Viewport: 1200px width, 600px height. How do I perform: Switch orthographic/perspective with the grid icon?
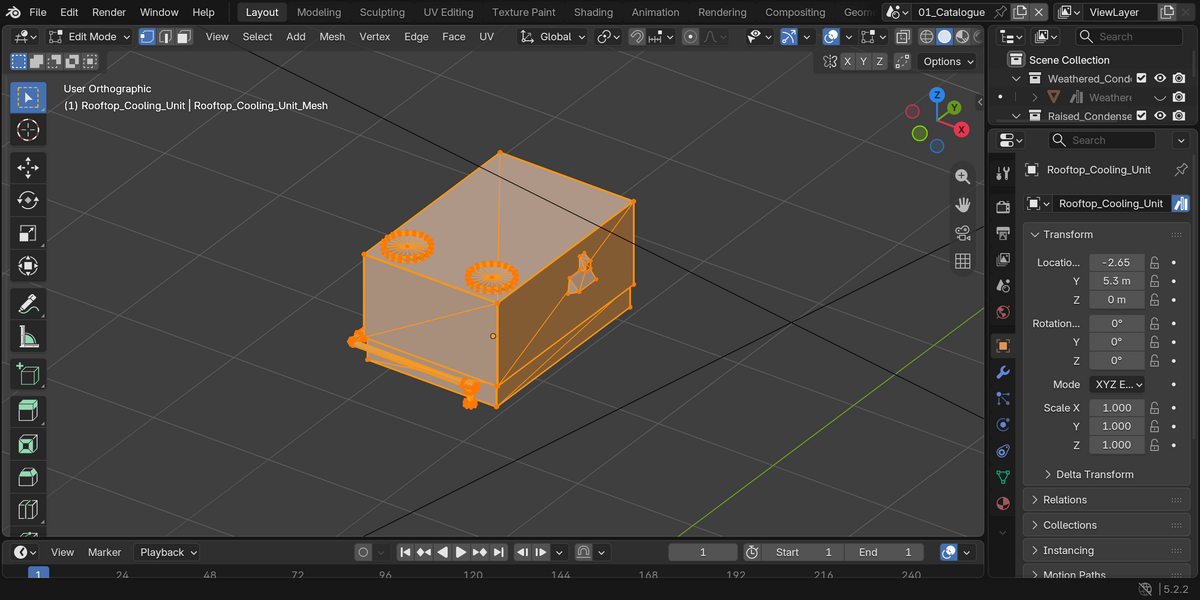(962, 261)
